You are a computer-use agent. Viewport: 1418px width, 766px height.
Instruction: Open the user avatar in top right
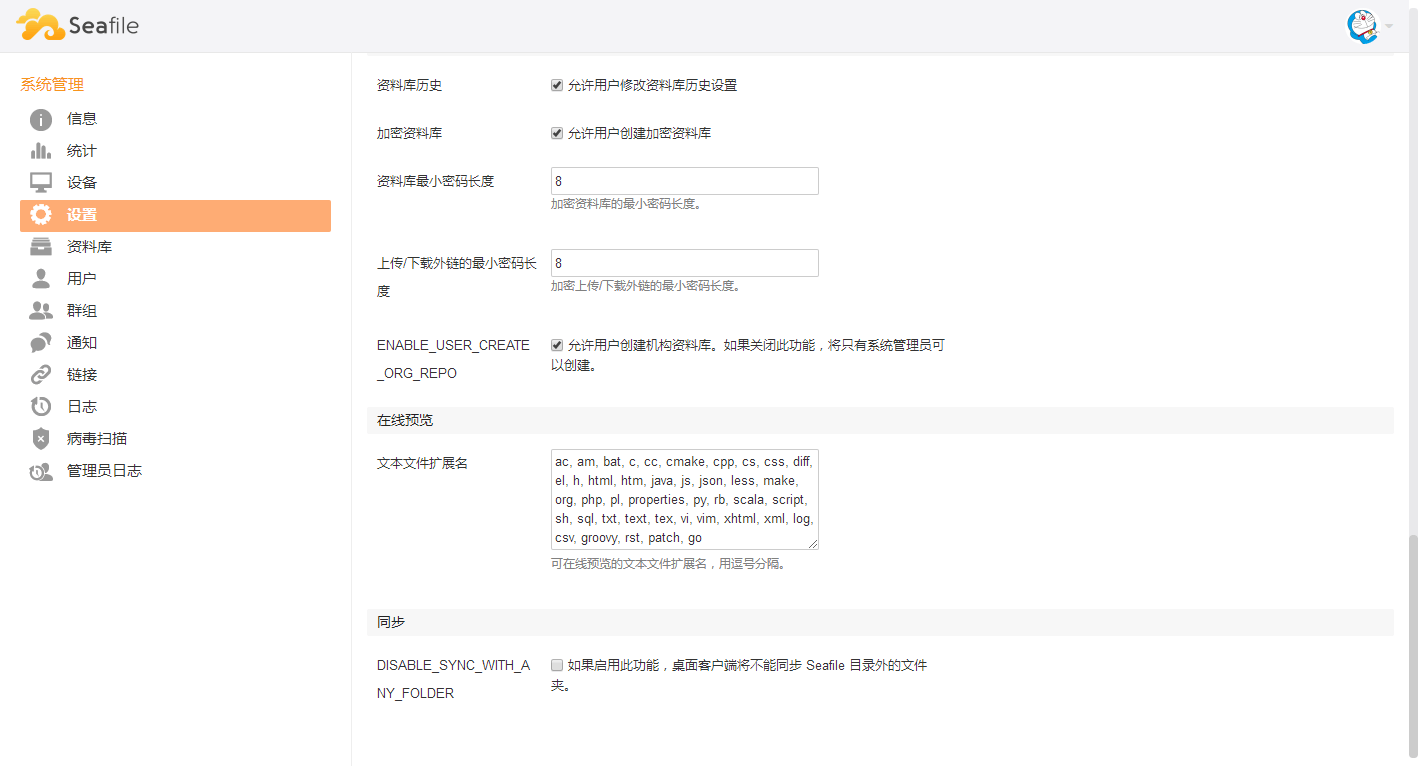(x=1362, y=26)
